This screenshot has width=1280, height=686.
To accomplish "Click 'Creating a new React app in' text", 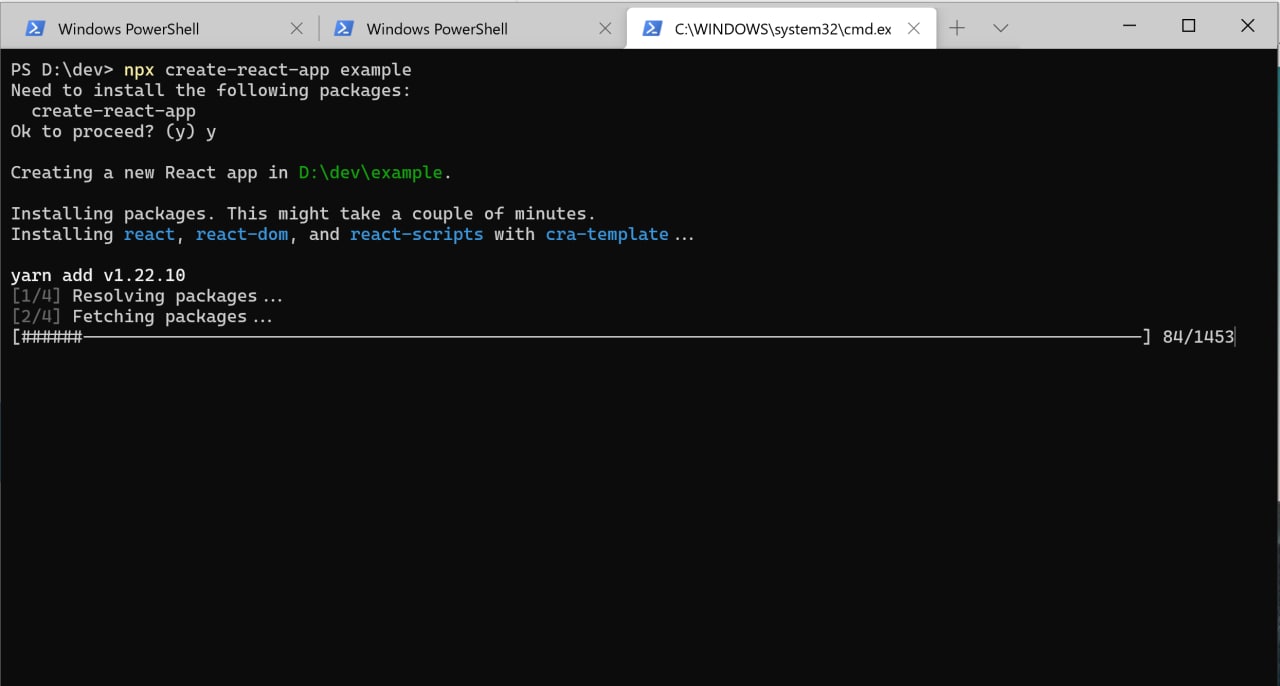I will tap(149, 173).
